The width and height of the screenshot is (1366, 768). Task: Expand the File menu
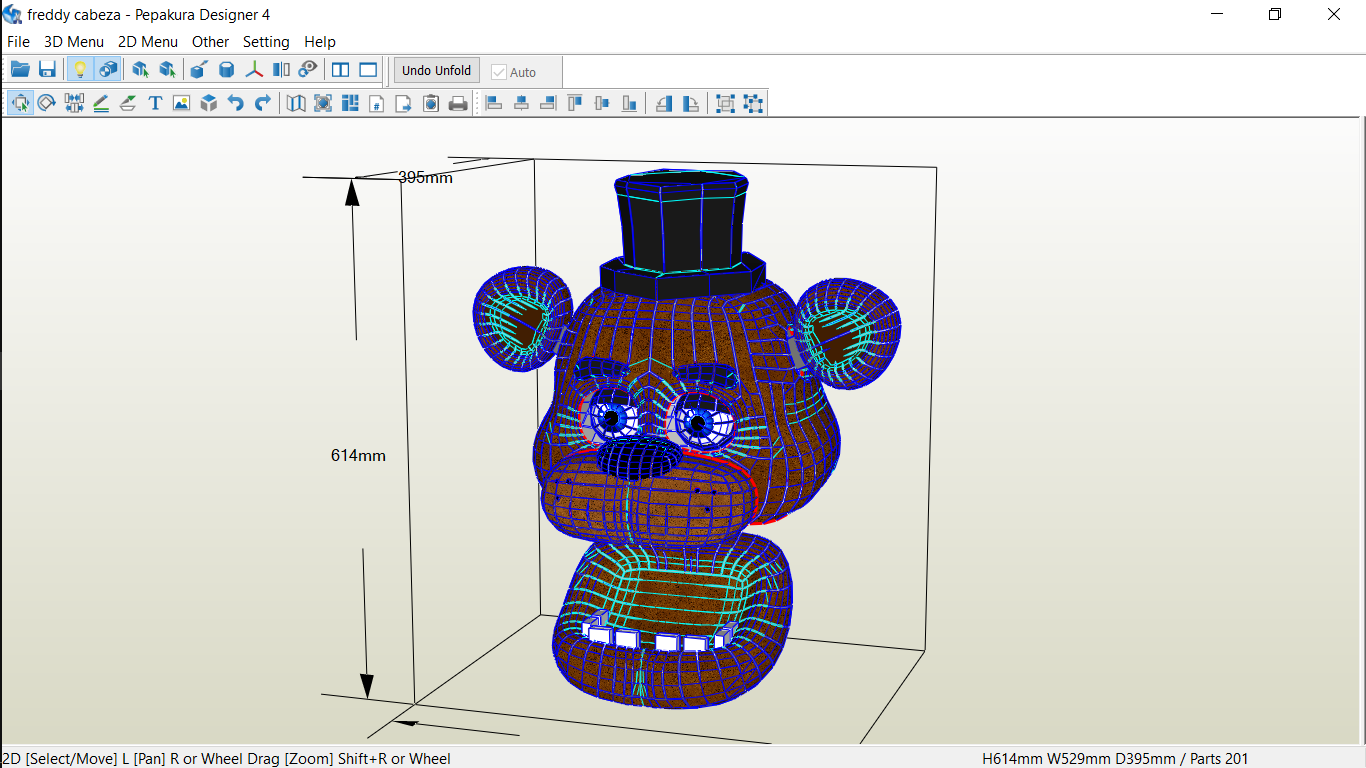(18, 42)
